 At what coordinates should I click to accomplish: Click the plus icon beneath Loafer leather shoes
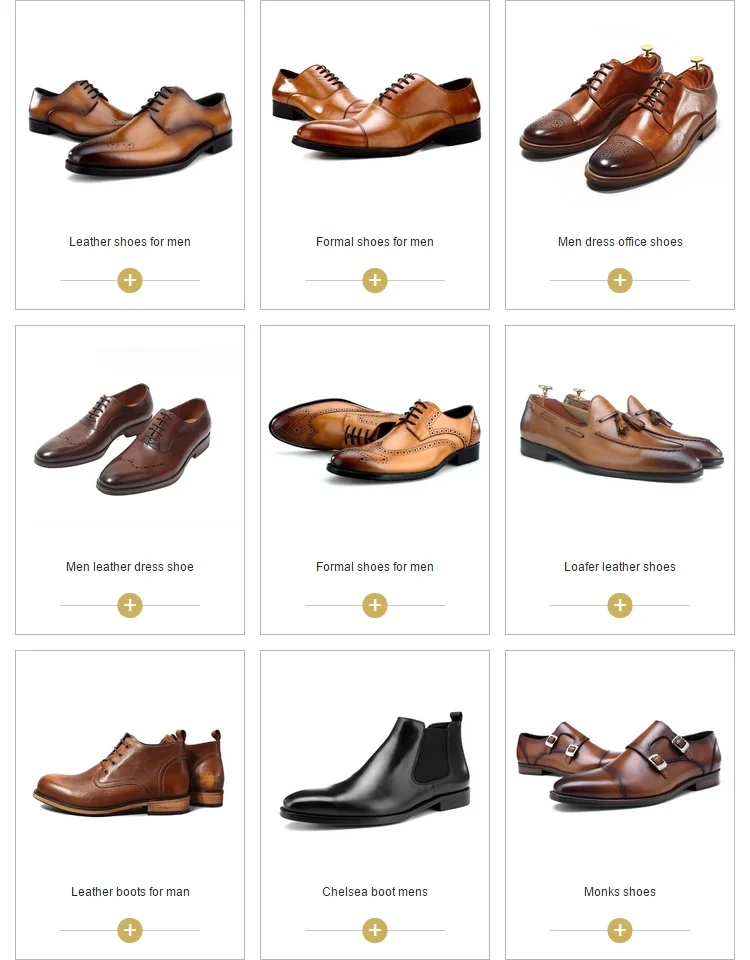pyautogui.click(x=620, y=605)
